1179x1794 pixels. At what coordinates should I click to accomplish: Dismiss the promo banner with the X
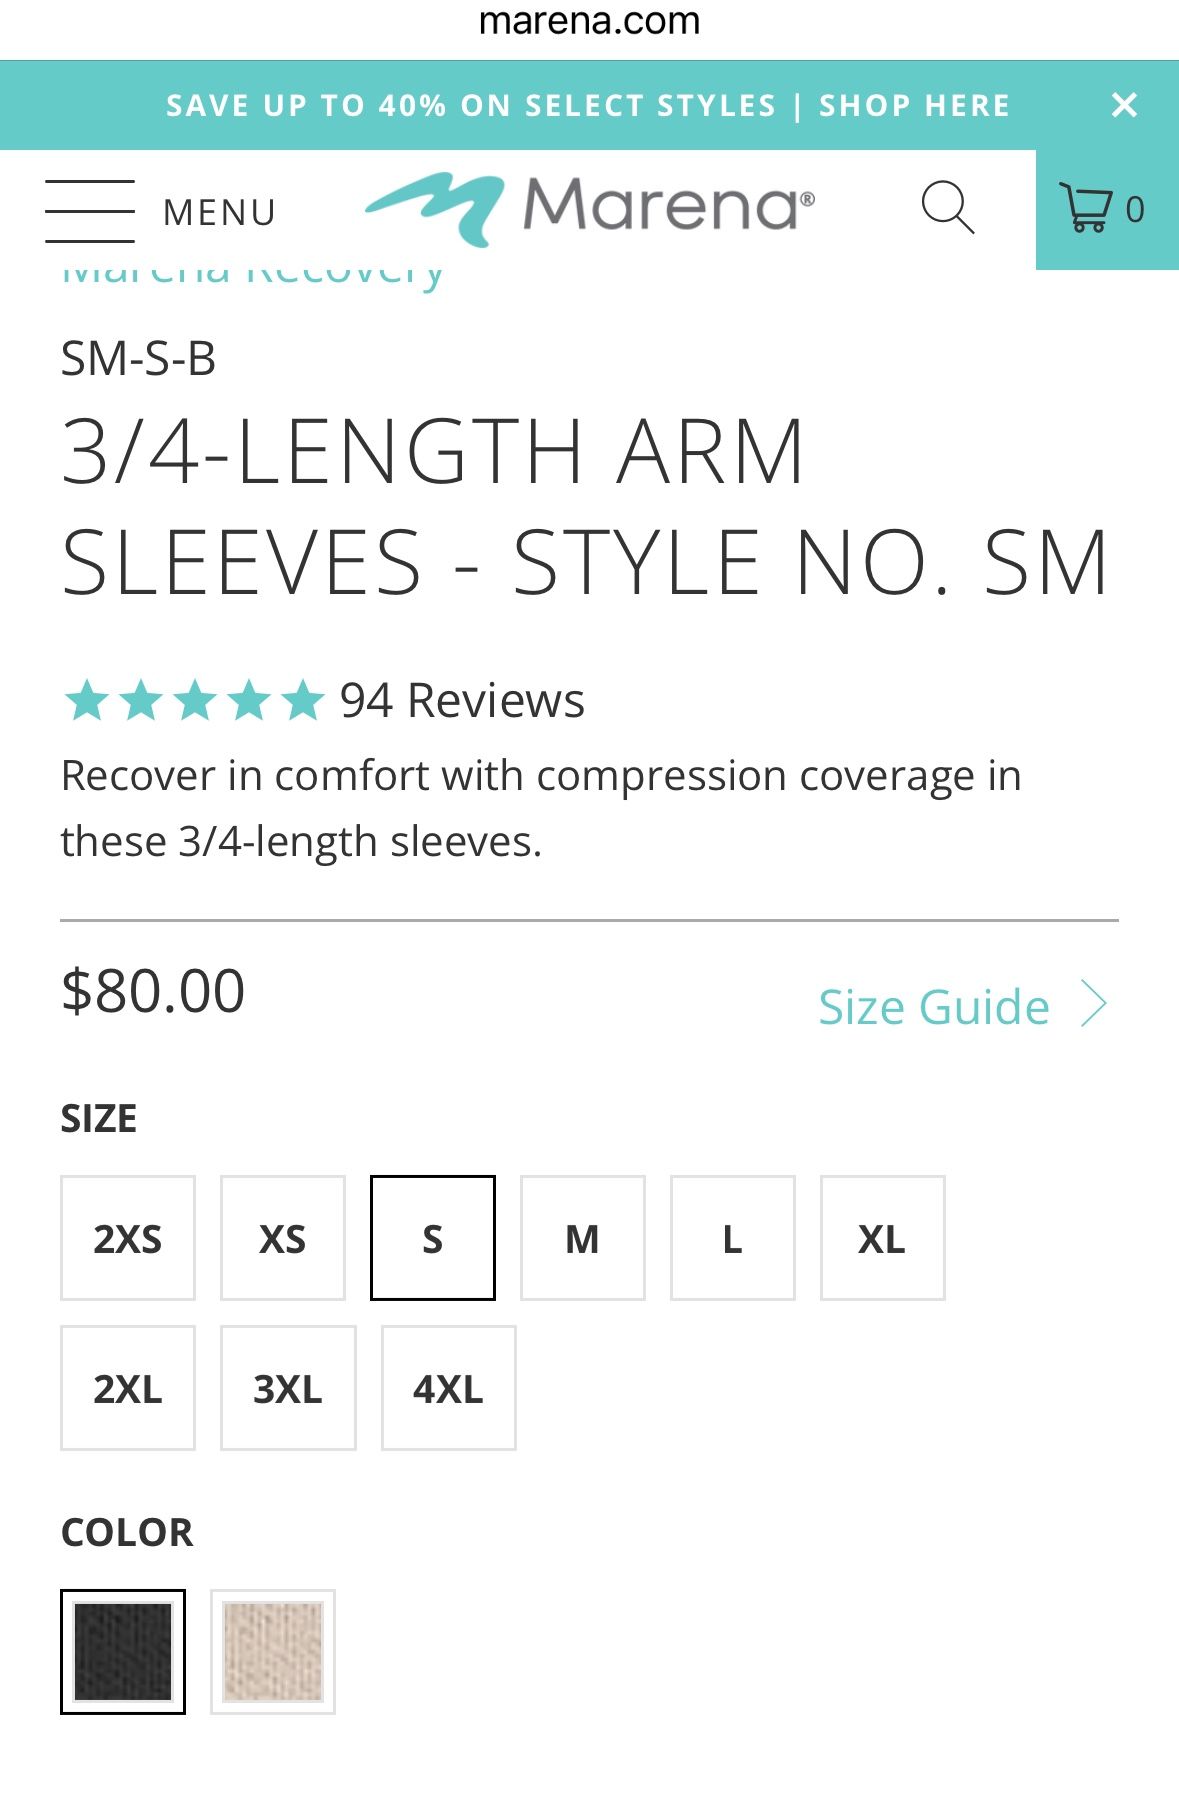point(1124,103)
